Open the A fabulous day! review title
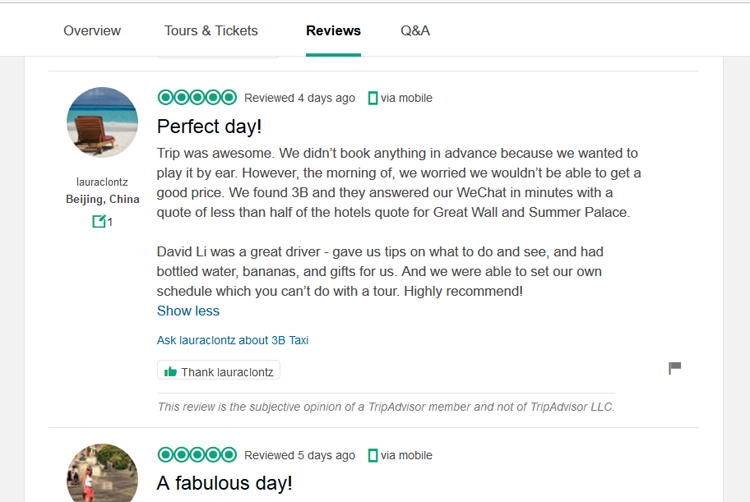Viewport: 750px width, 502px height. pyautogui.click(x=224, y=483)
